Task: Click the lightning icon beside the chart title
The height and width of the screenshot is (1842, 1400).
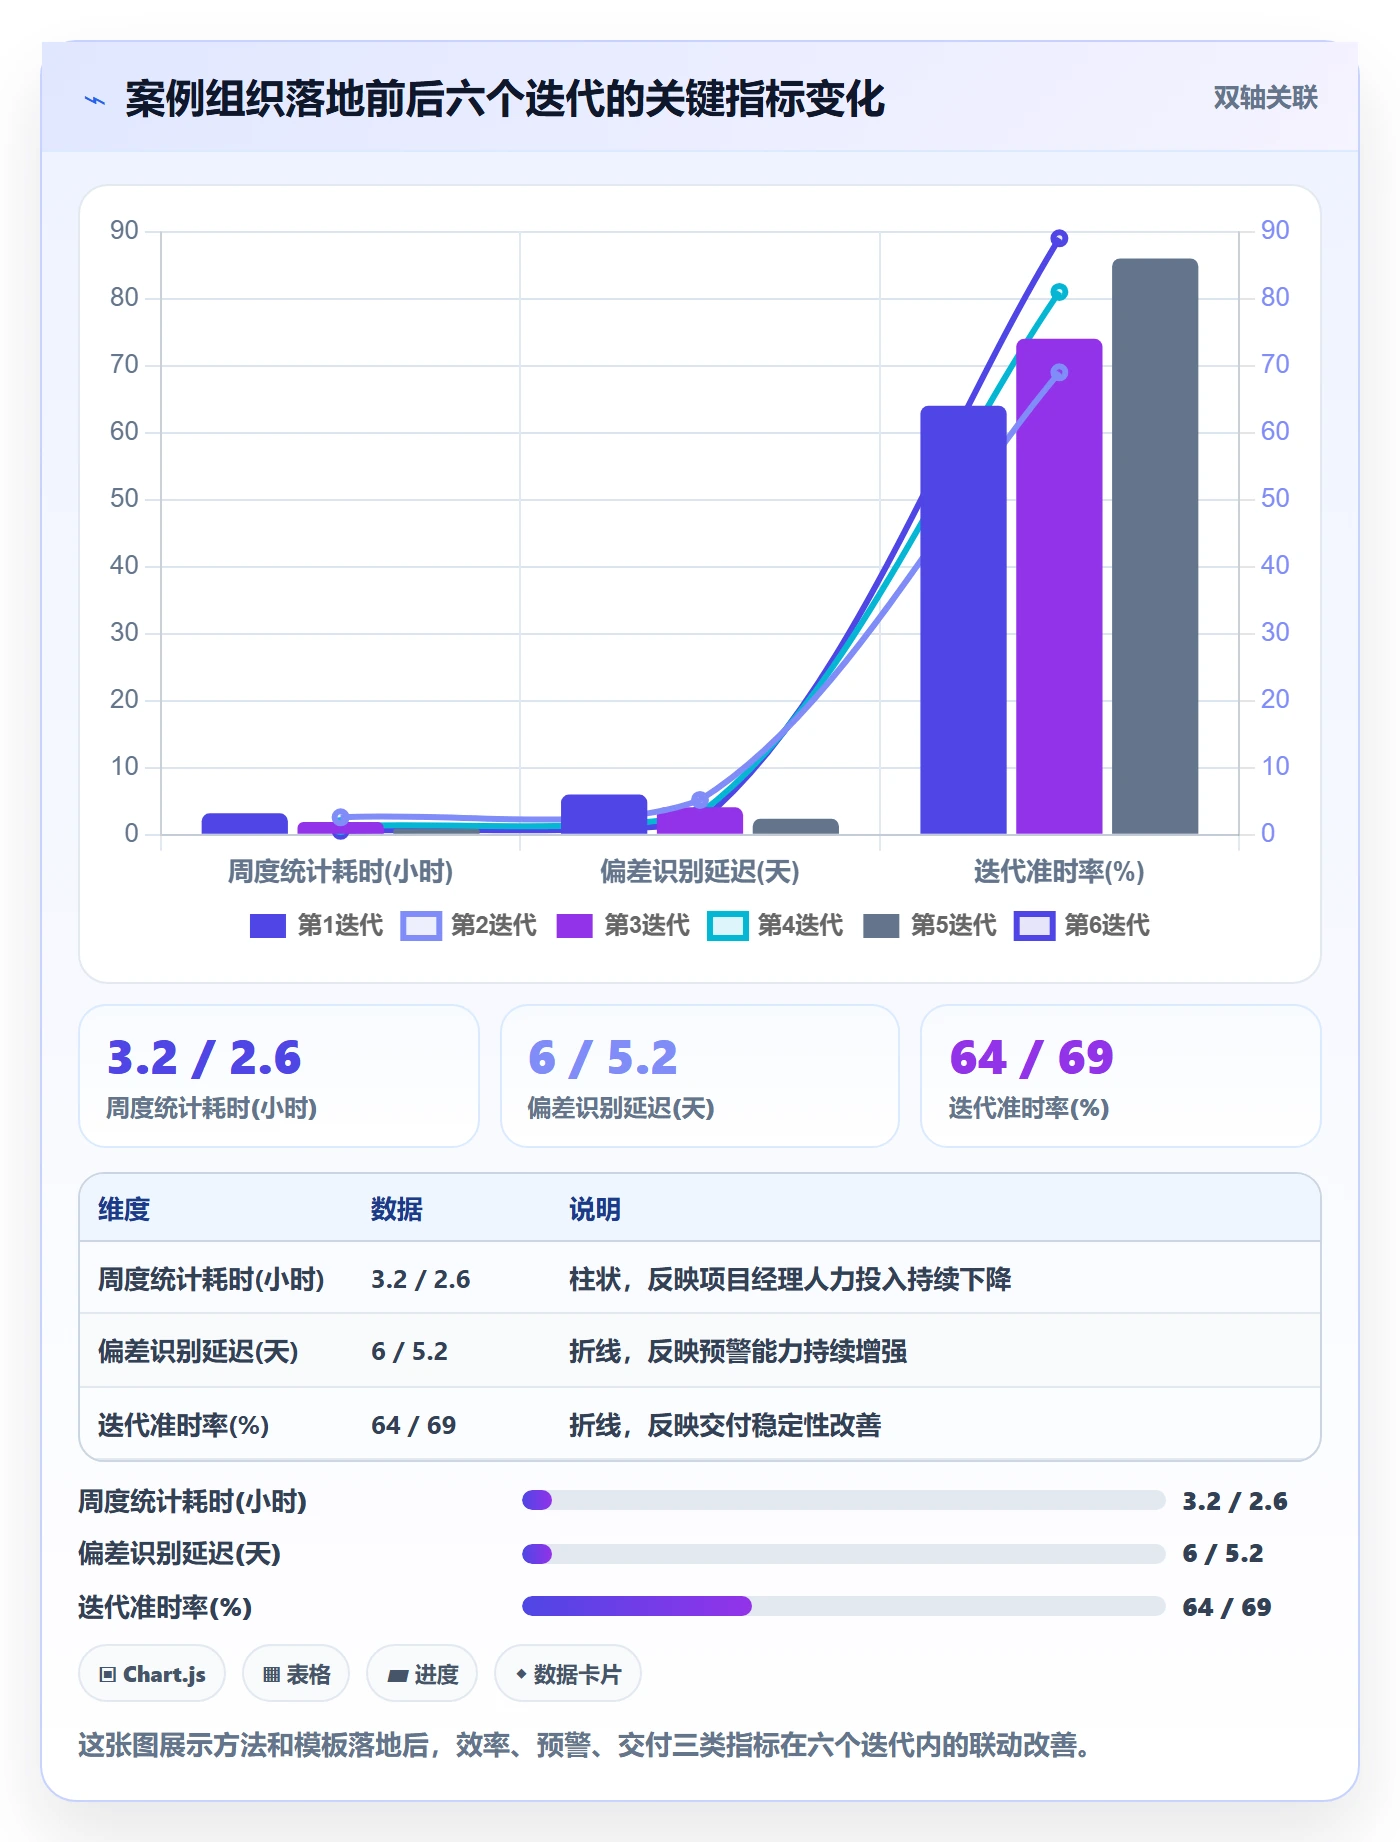Action: (x=95, y=100)
